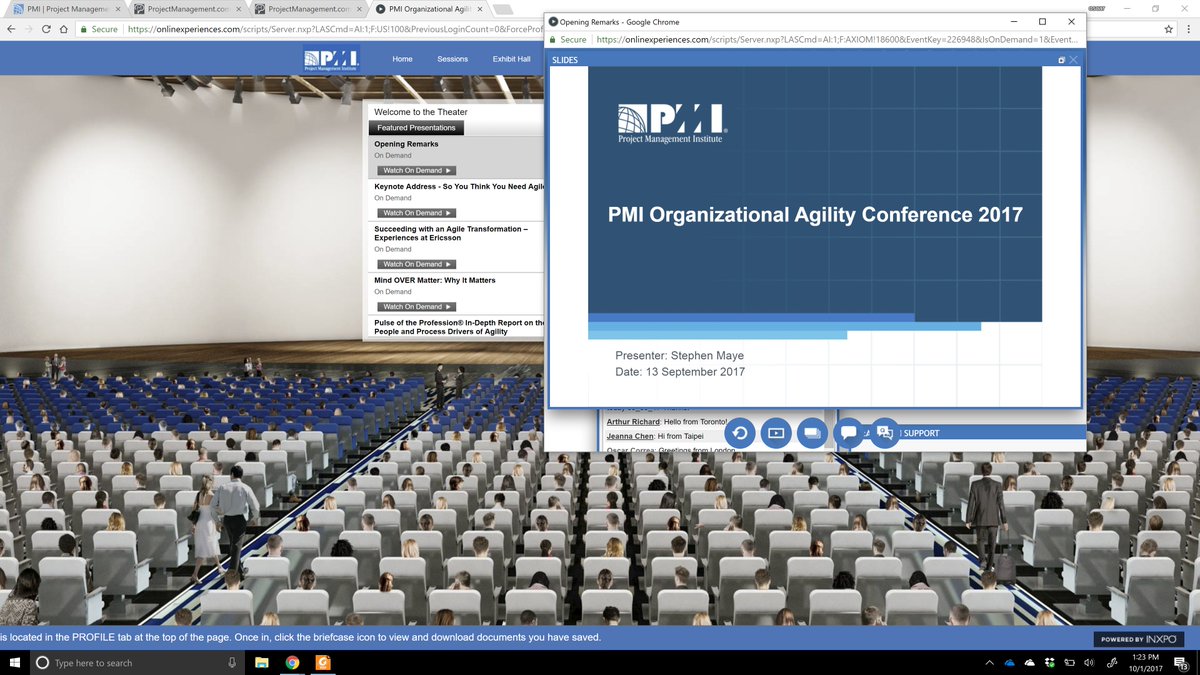Click the browser home icon
Screen dimensions: 1200x675
[65, 30]
